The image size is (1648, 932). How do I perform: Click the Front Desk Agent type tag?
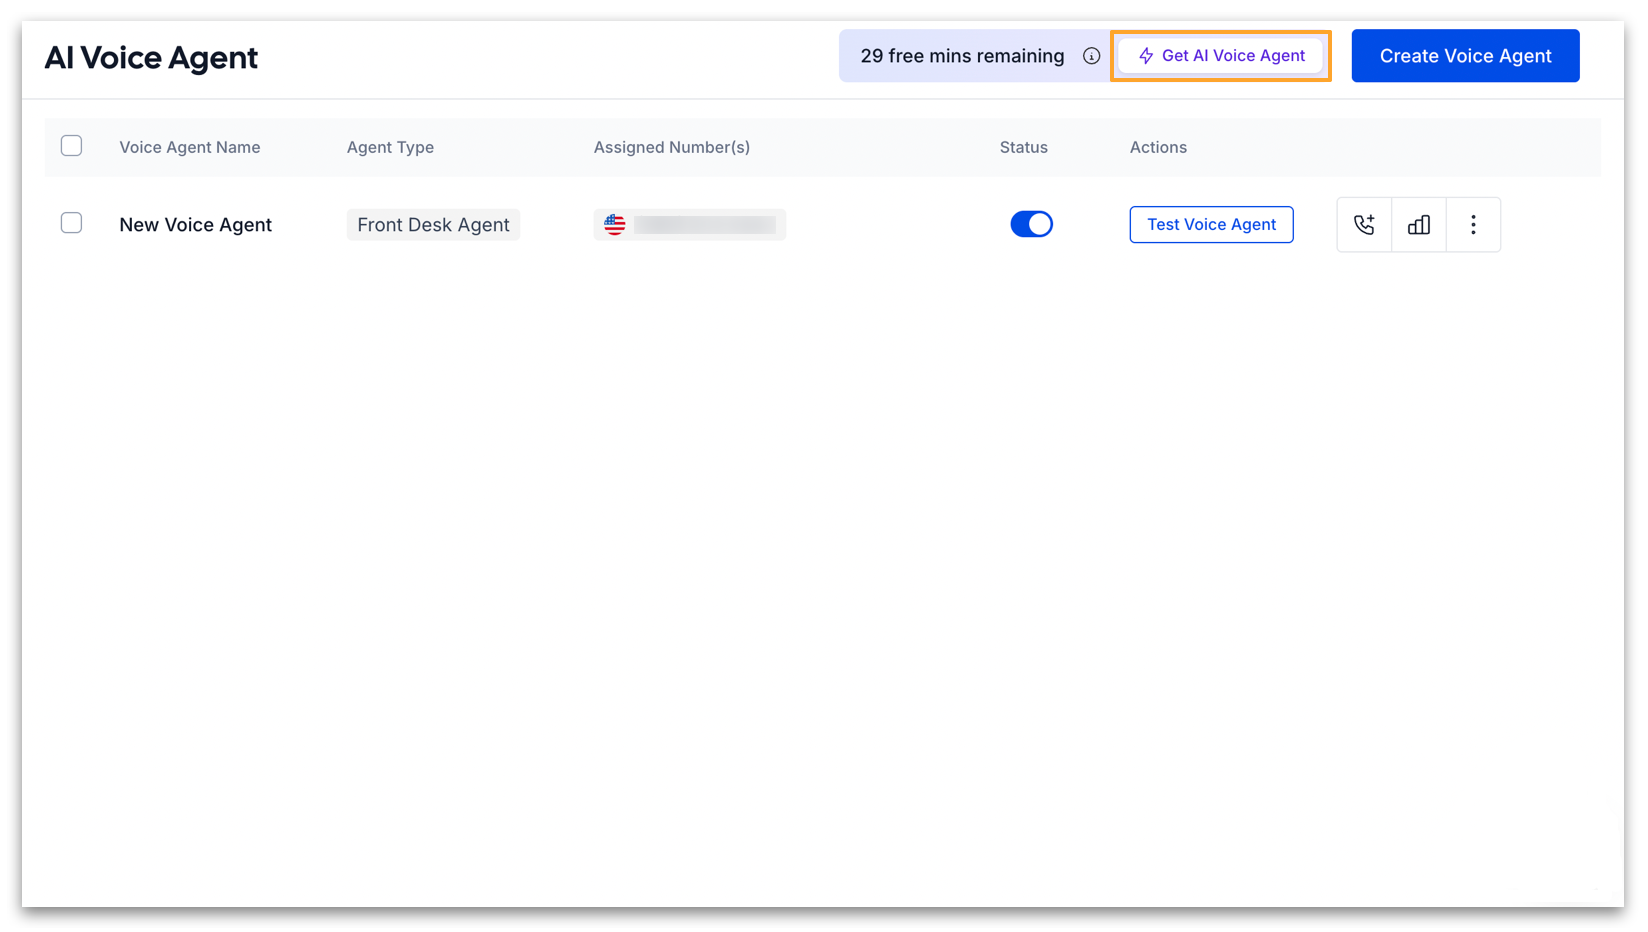pos(433,225)
